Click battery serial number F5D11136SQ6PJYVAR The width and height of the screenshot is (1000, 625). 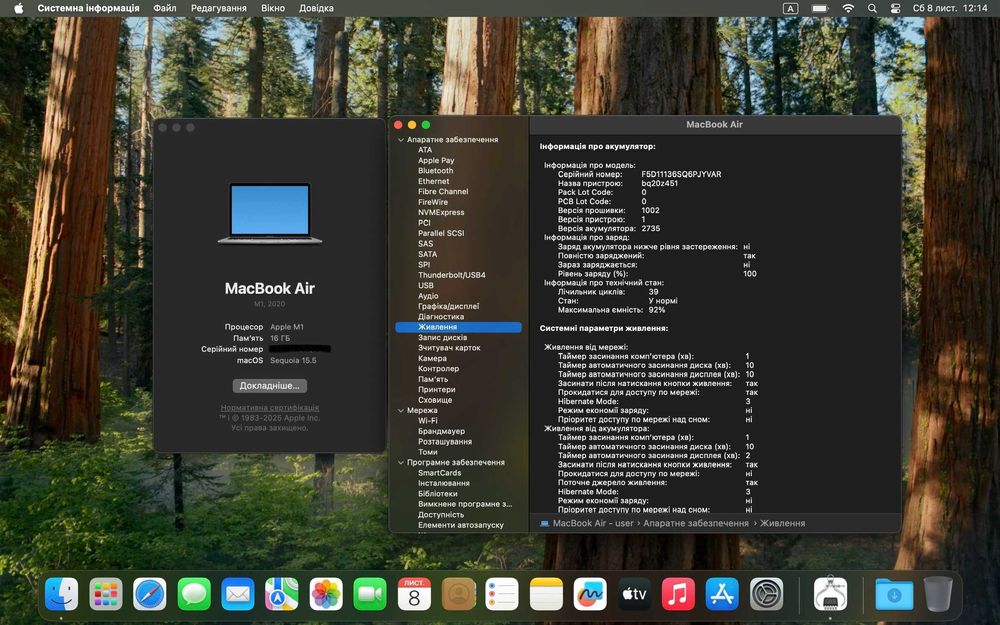[x=681, y=174]
